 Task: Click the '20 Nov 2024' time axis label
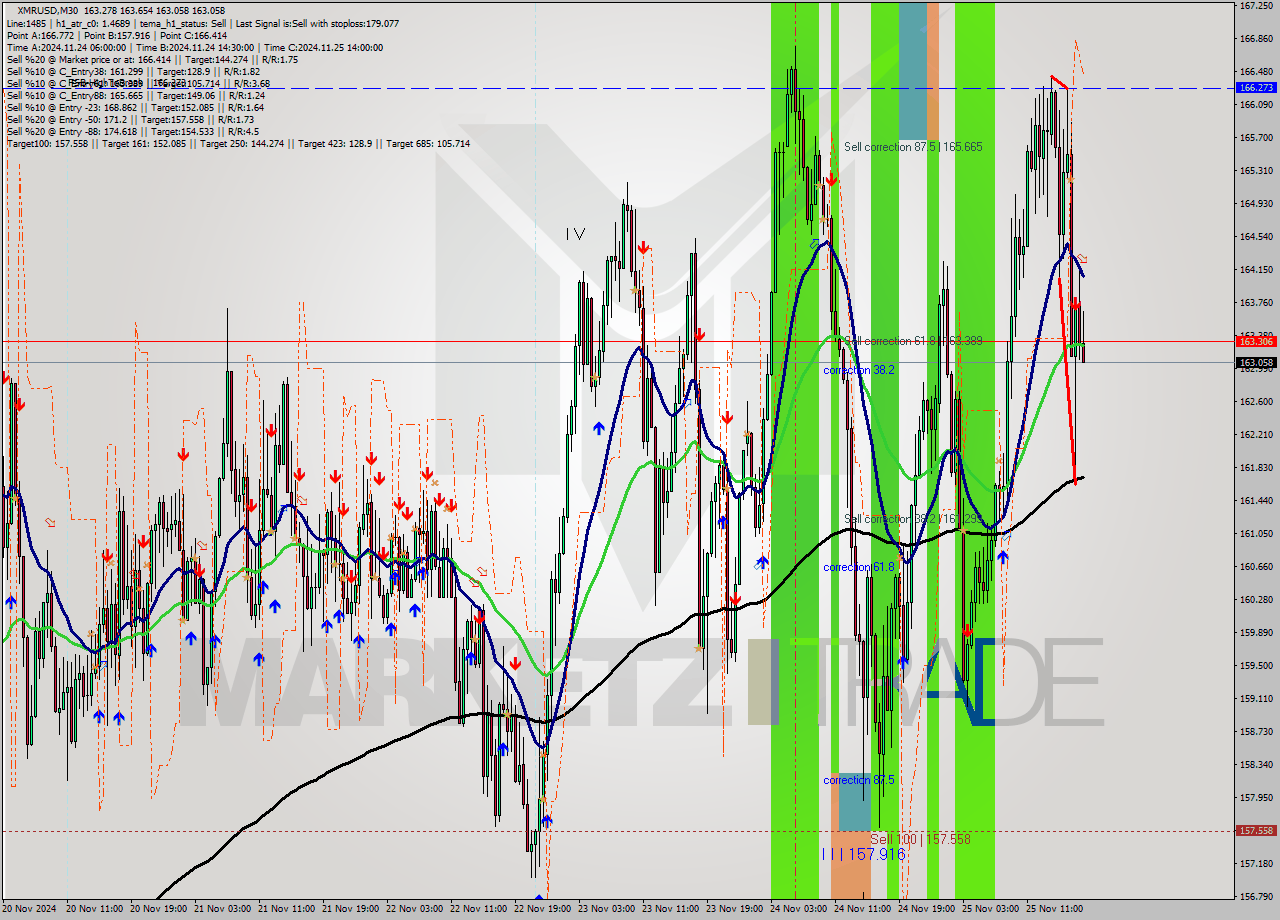tap(29, 909)
